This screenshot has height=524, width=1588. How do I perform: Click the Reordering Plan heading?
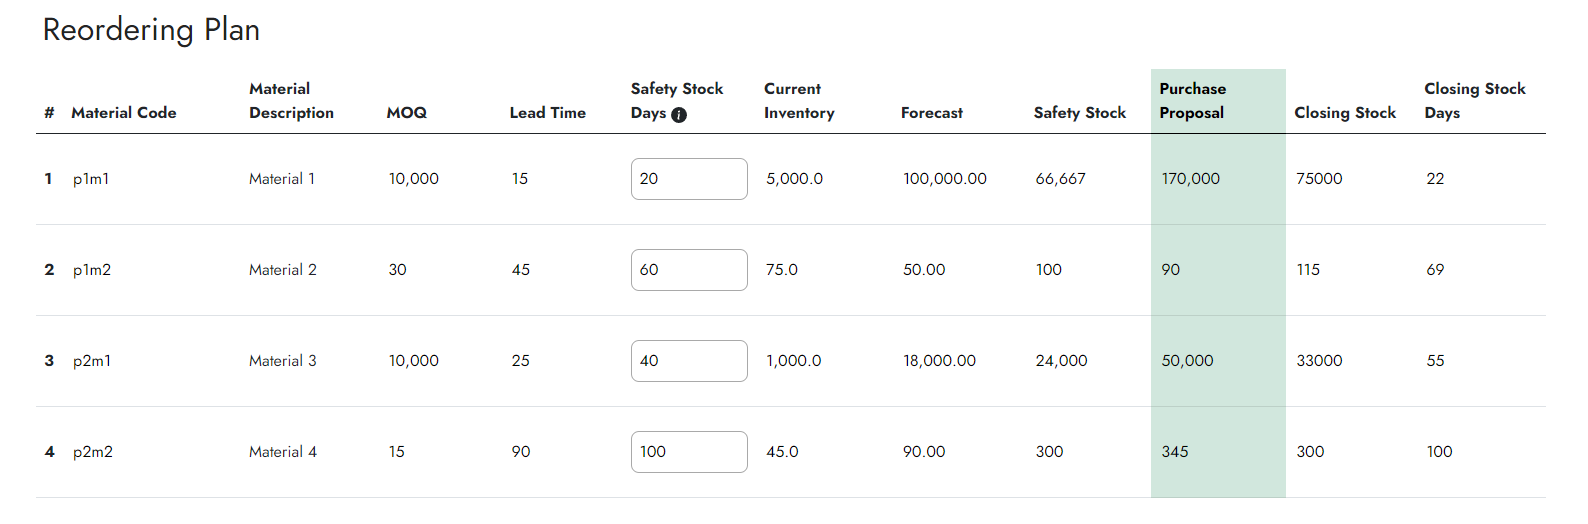pos(151,30)
